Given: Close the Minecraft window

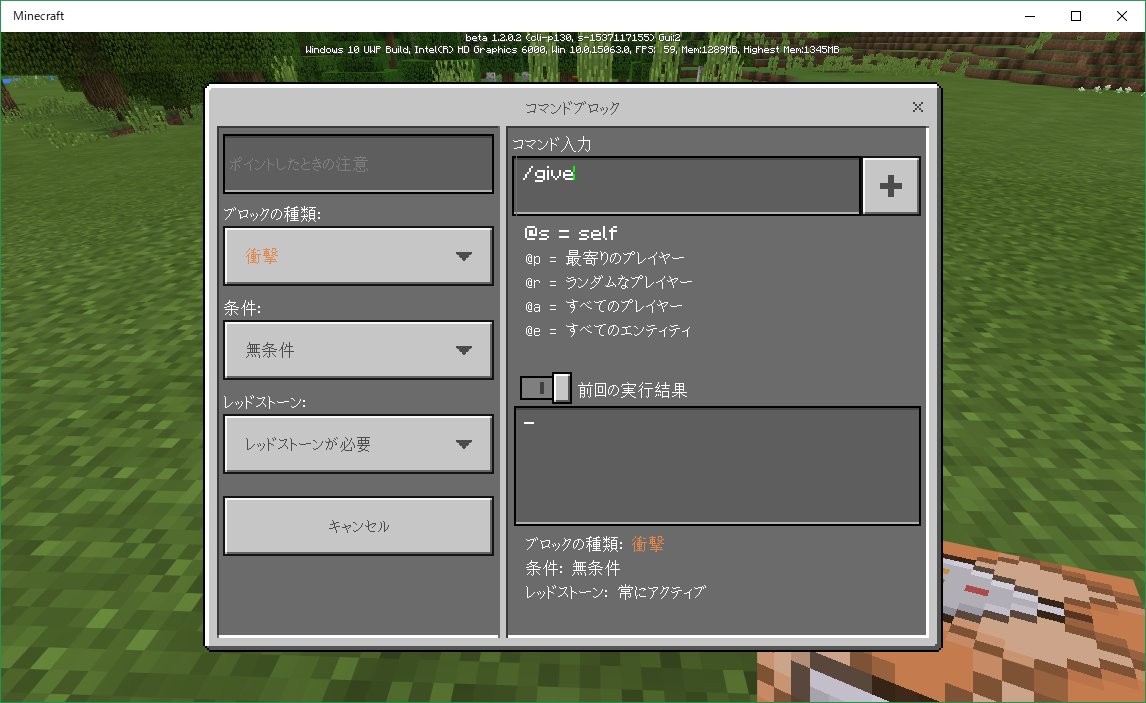Looking at the screenshot, I should tap(1122, 16).
